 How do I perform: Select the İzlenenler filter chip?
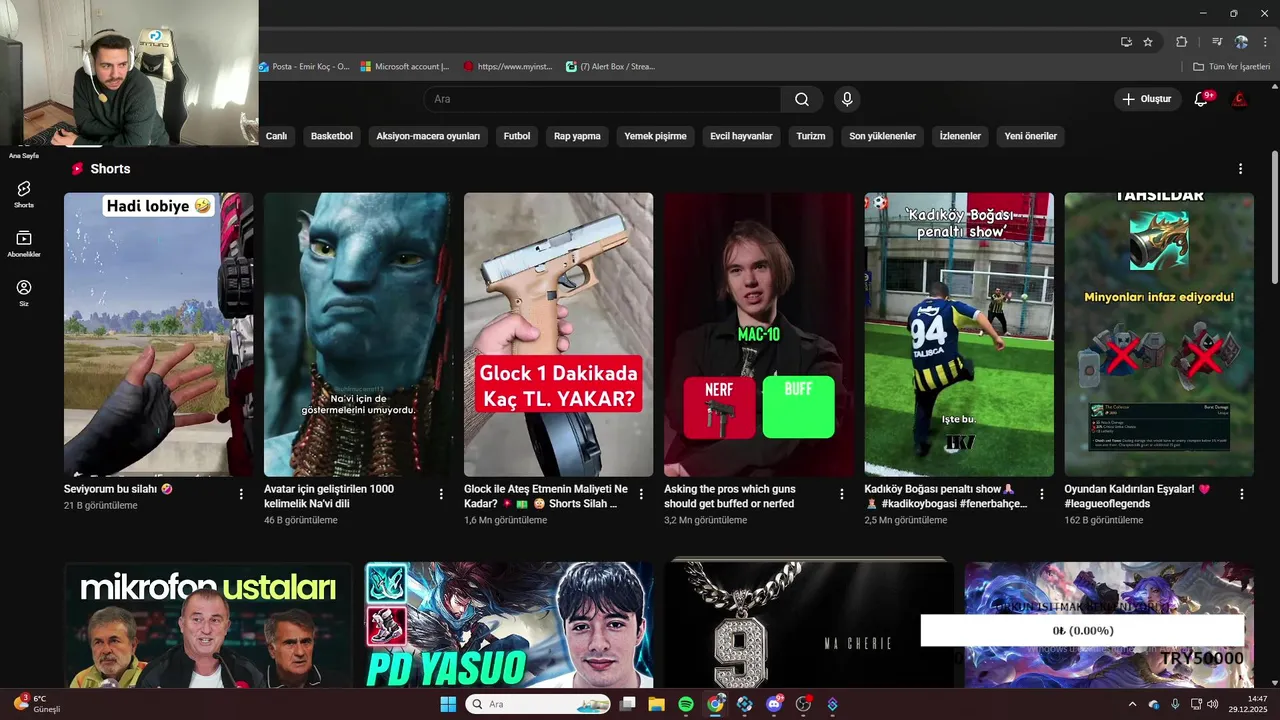960,136
